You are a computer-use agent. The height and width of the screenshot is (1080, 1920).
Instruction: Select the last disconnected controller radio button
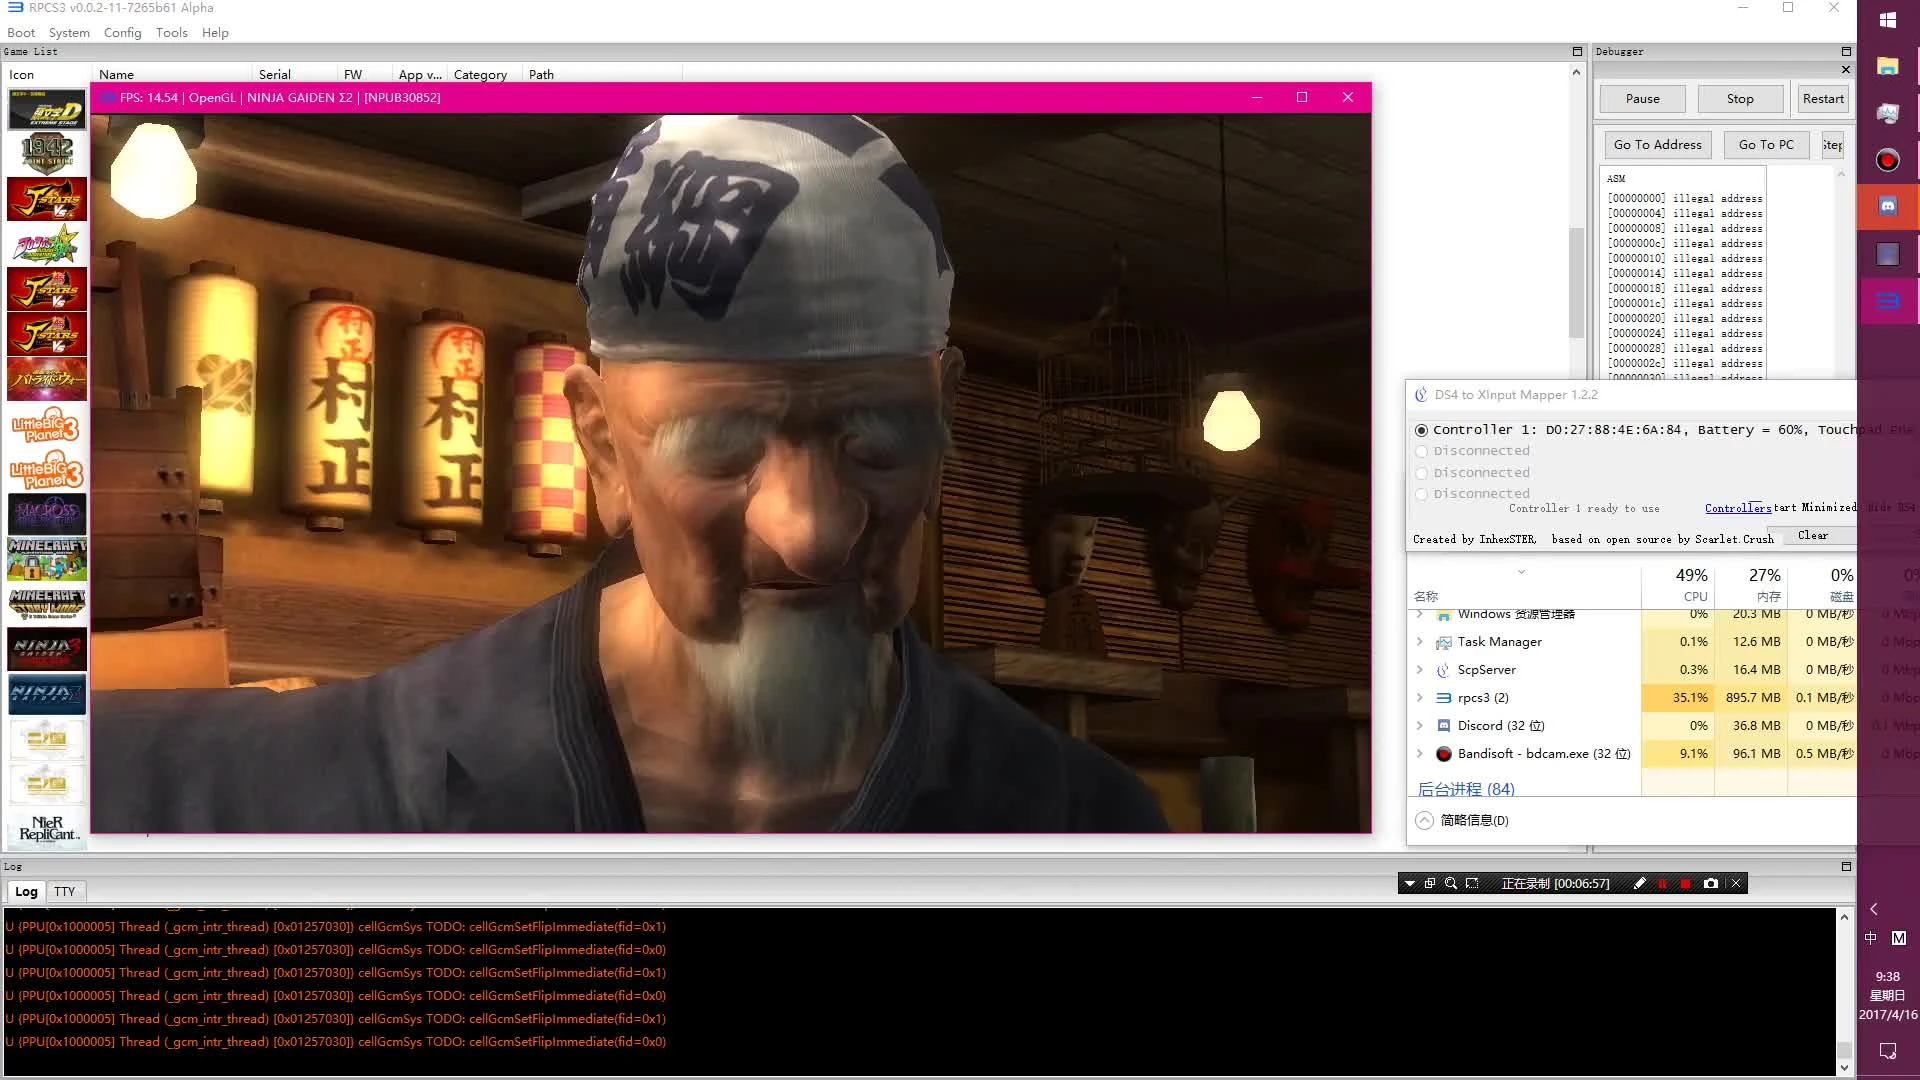pos(1421,494)
